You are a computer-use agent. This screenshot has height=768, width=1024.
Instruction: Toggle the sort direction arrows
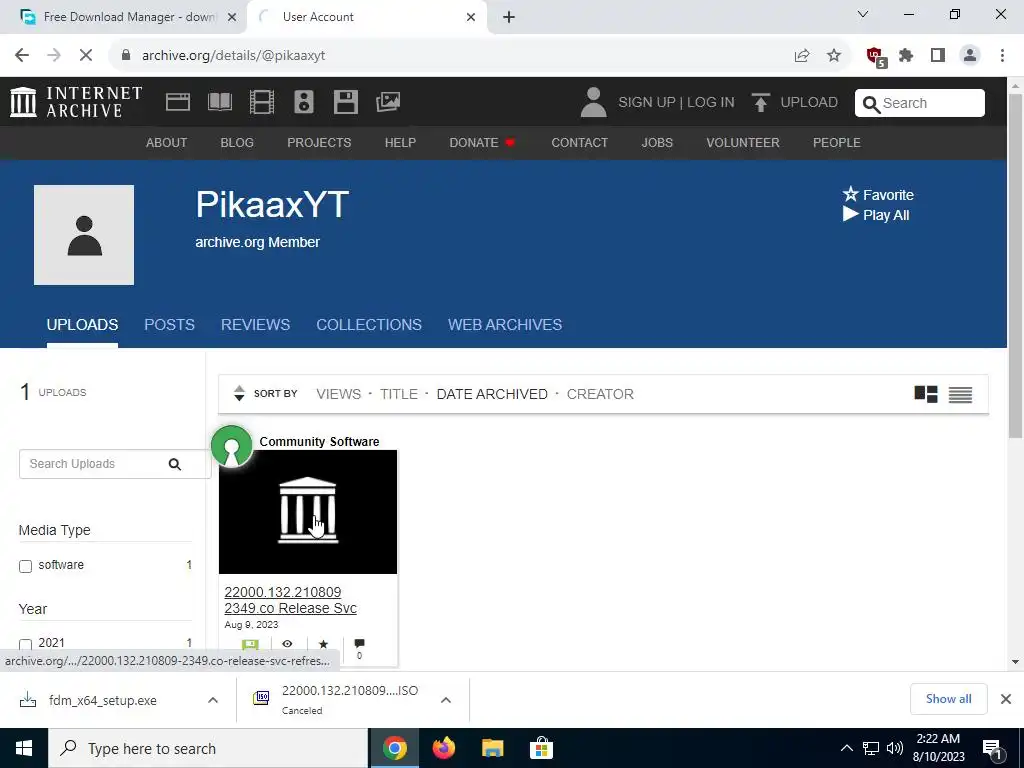click(239, 393)
